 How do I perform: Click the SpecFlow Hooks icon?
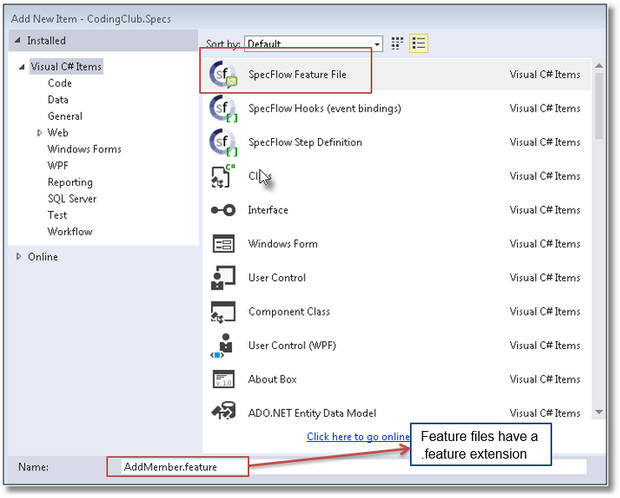click(223, 109)
